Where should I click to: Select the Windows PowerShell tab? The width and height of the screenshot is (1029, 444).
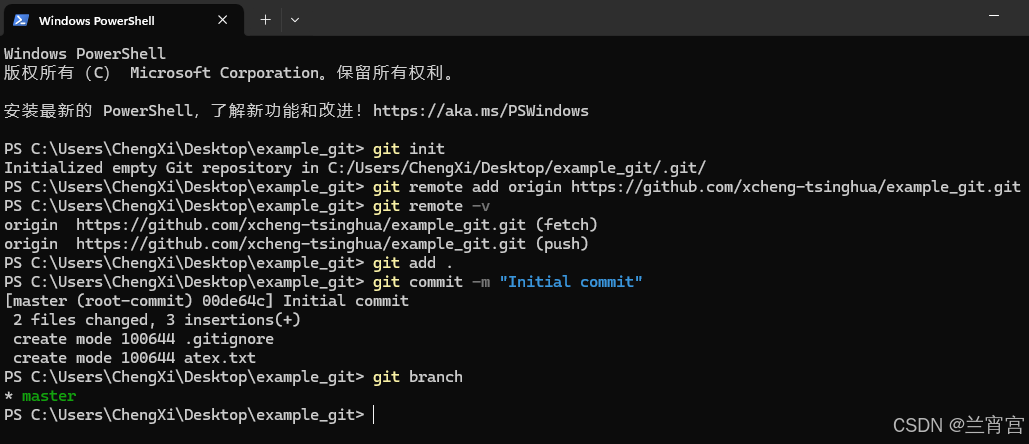tap(122, 20)
